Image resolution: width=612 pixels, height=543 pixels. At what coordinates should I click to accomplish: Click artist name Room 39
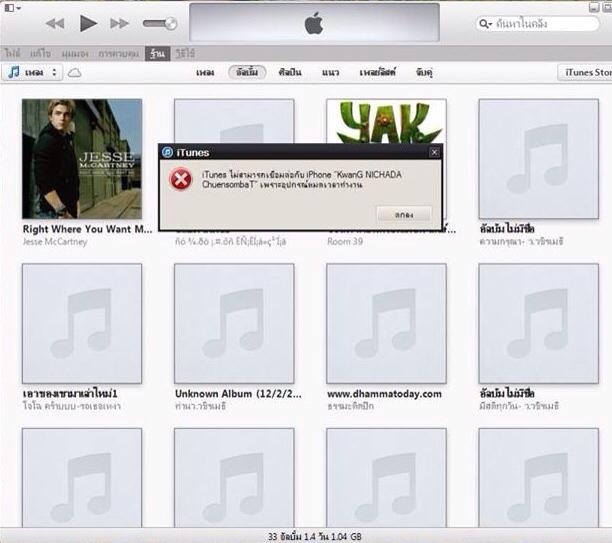345,242
